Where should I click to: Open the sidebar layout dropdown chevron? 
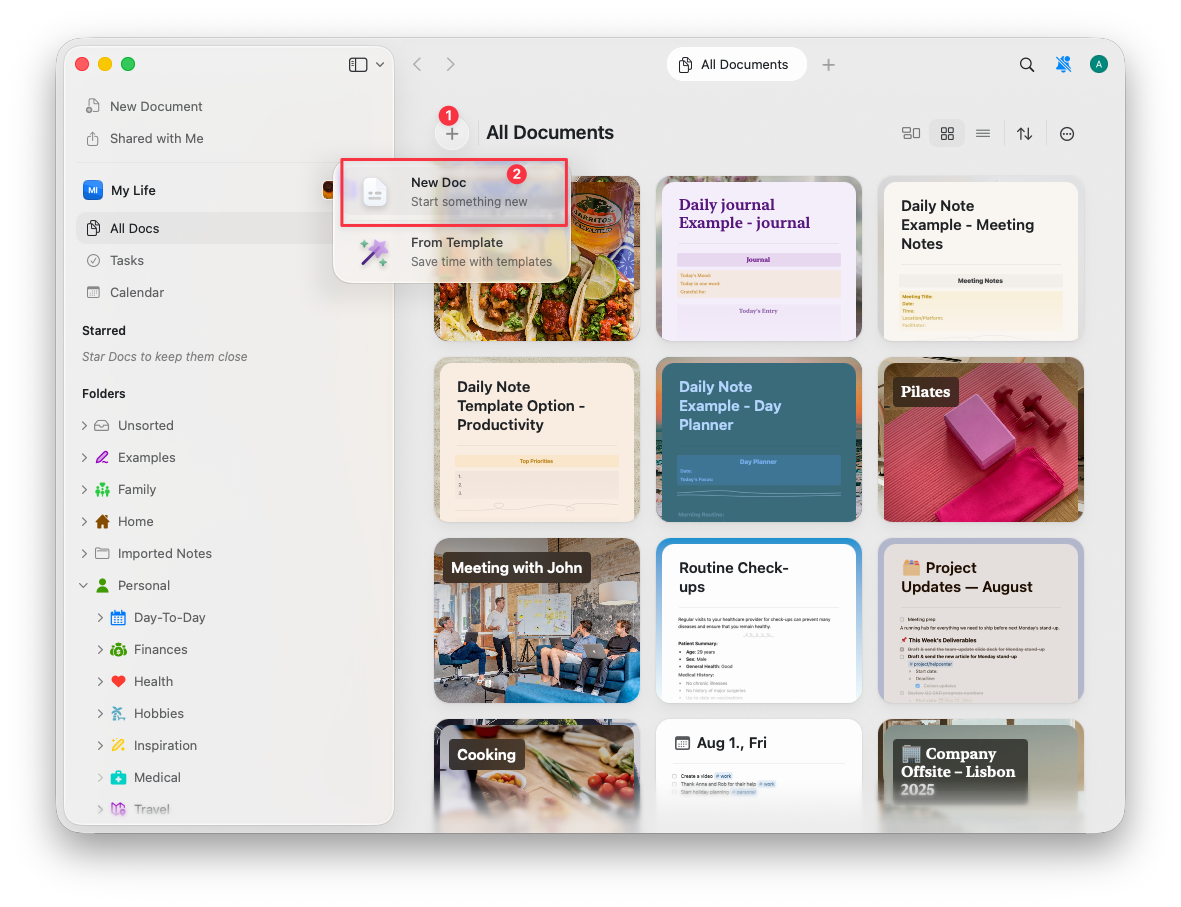click(378, 63)
